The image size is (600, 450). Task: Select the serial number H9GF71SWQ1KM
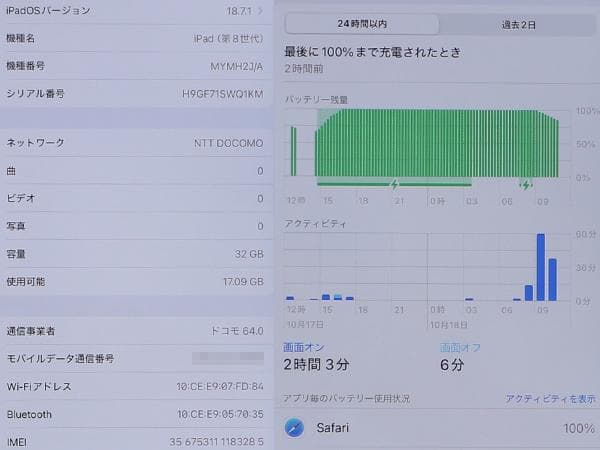click(223, 94)
